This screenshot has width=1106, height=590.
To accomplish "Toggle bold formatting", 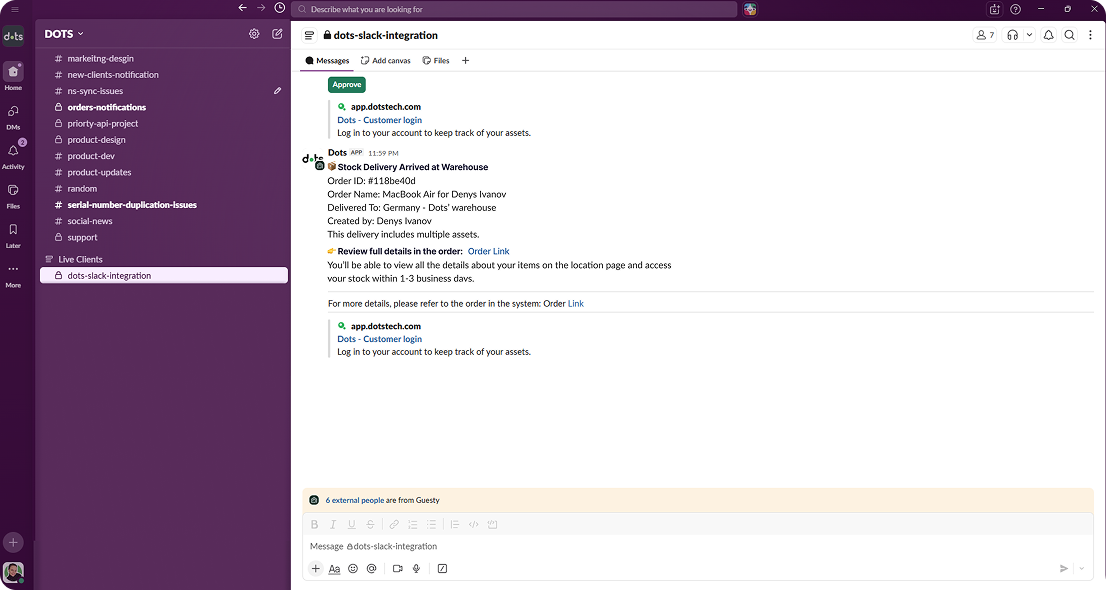I will tap(315, 524).
